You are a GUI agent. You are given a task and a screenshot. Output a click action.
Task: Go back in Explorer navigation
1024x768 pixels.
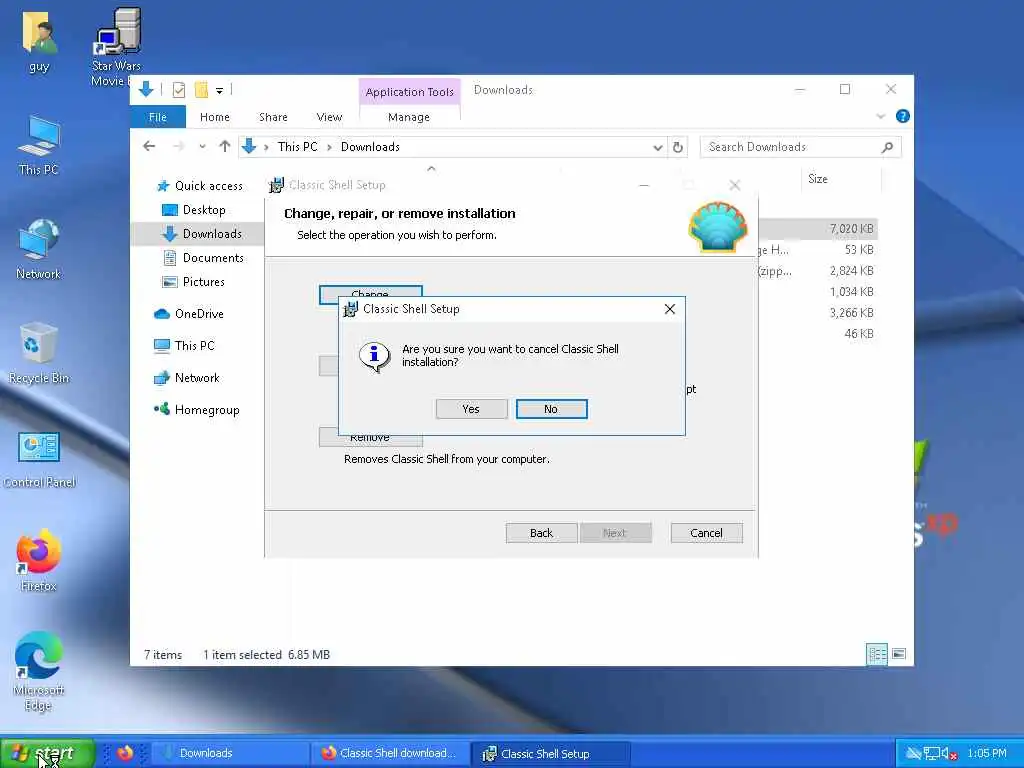[x=149, y=146]
